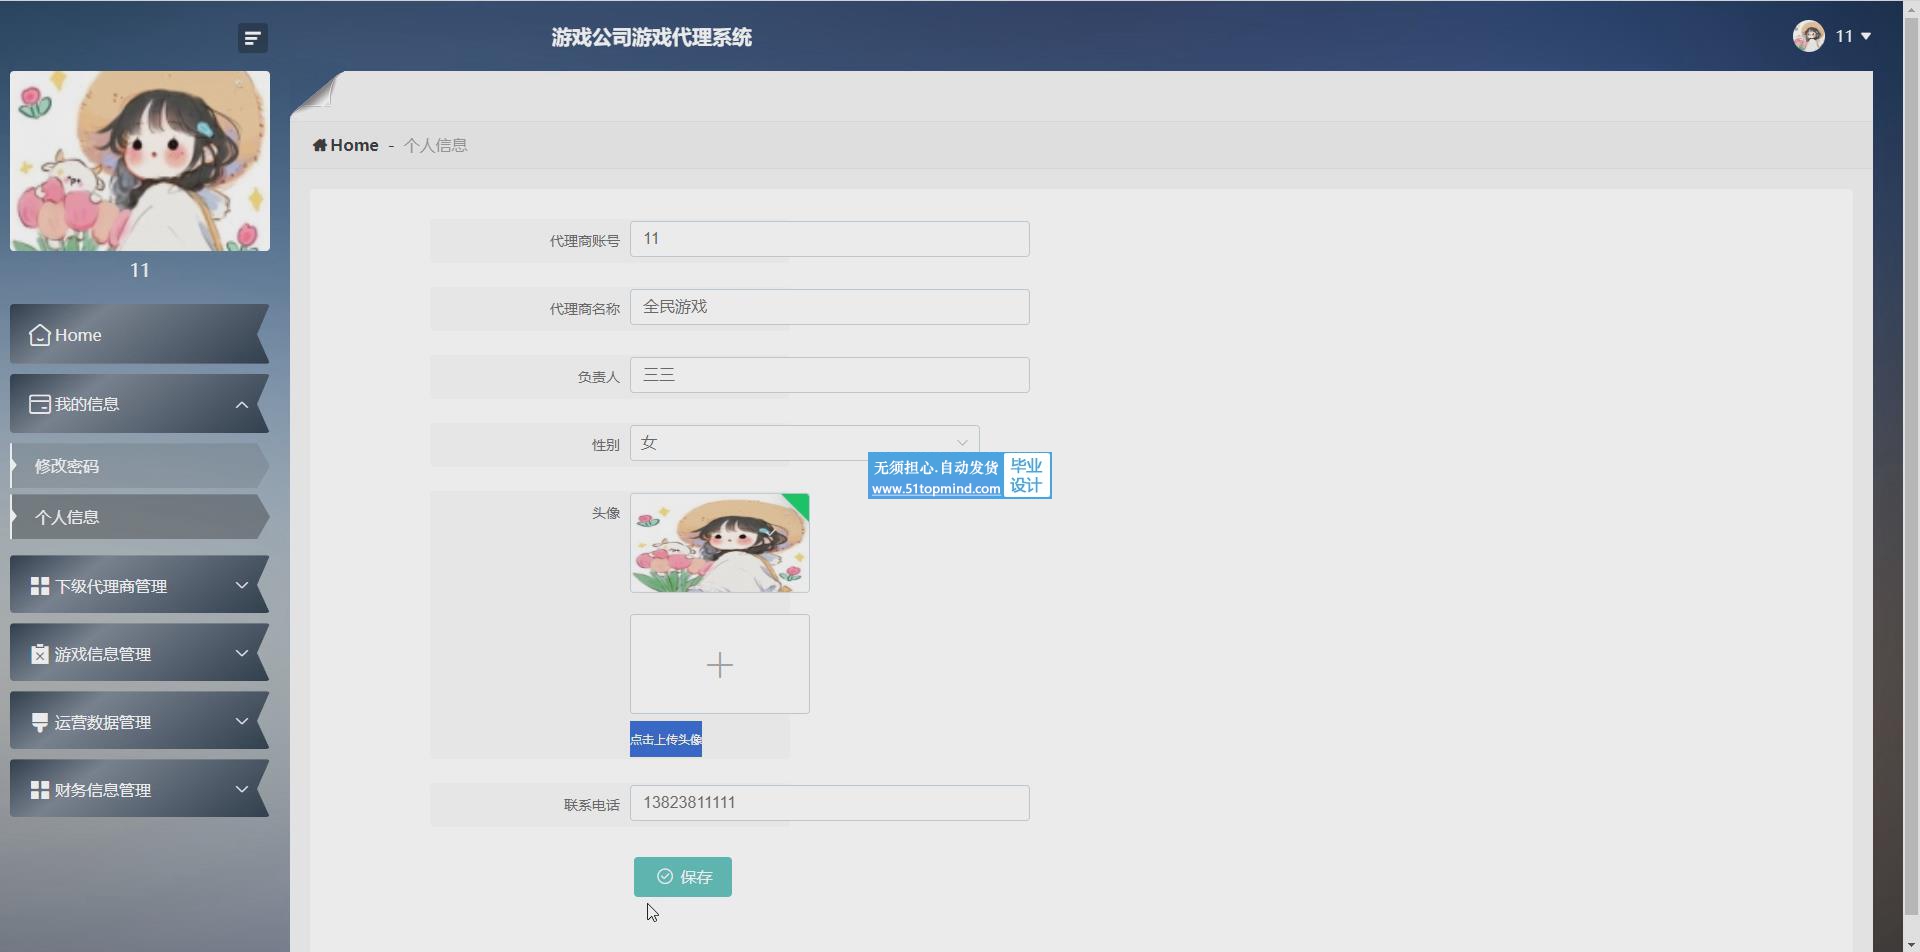Click the 我的信息 card icon
This screenshot has height=952, width=1920.
pyautogui.click(x=40, y=404)
